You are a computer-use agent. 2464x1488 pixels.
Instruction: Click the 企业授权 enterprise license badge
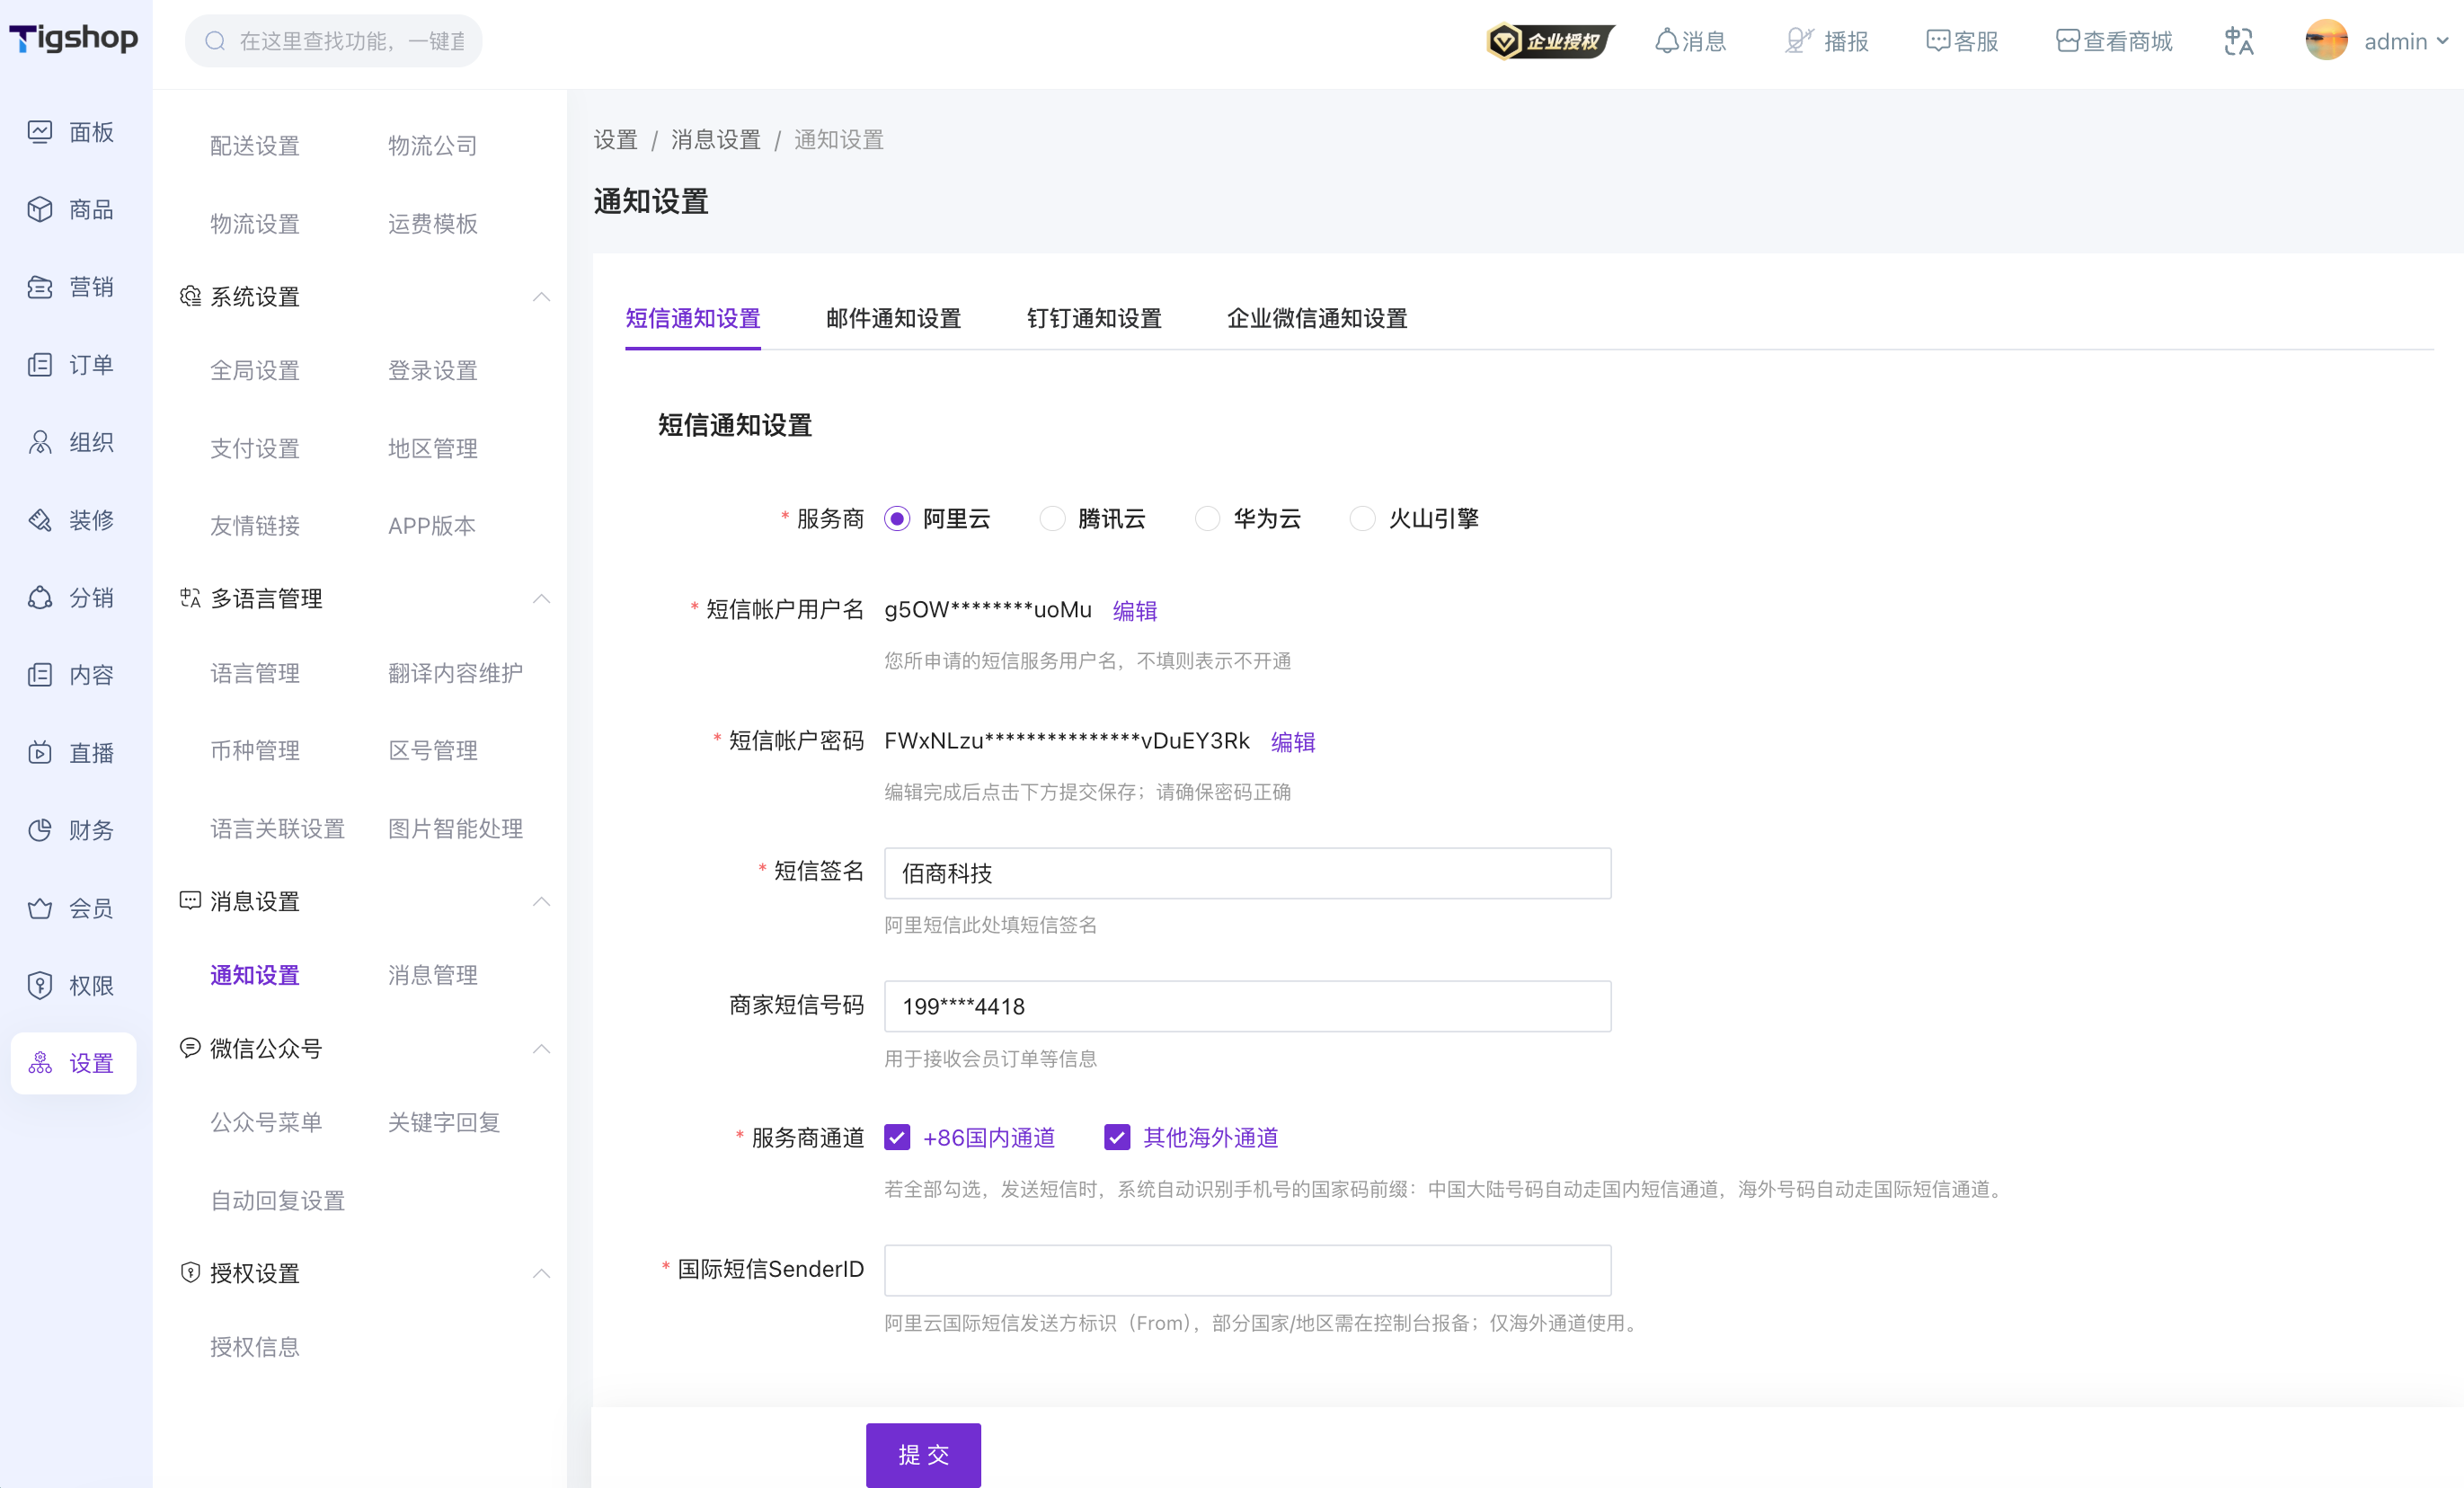[1550, 41]
